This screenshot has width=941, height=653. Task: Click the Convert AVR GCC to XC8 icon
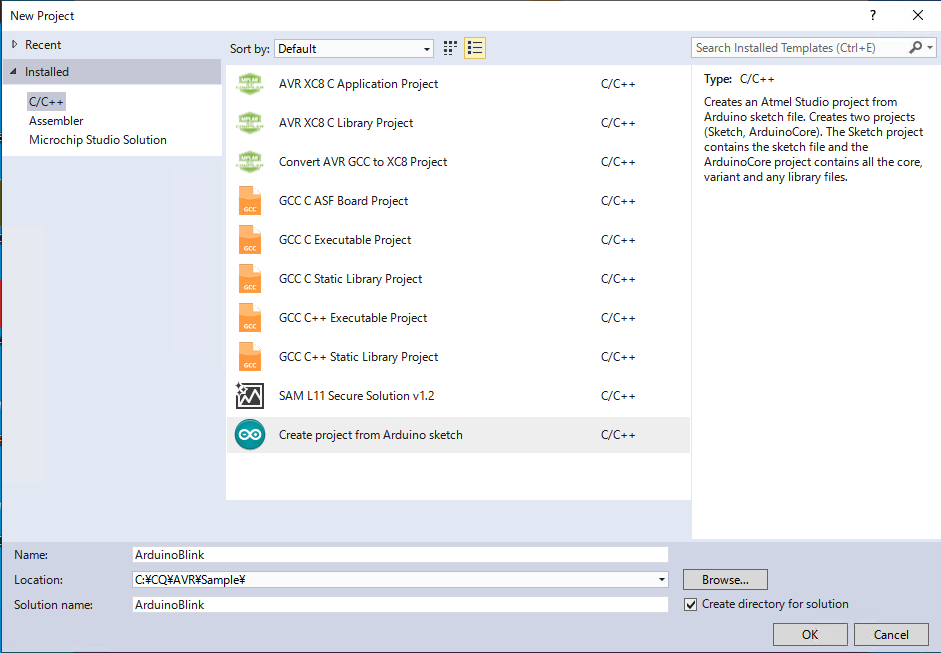(x=249, y=162)
